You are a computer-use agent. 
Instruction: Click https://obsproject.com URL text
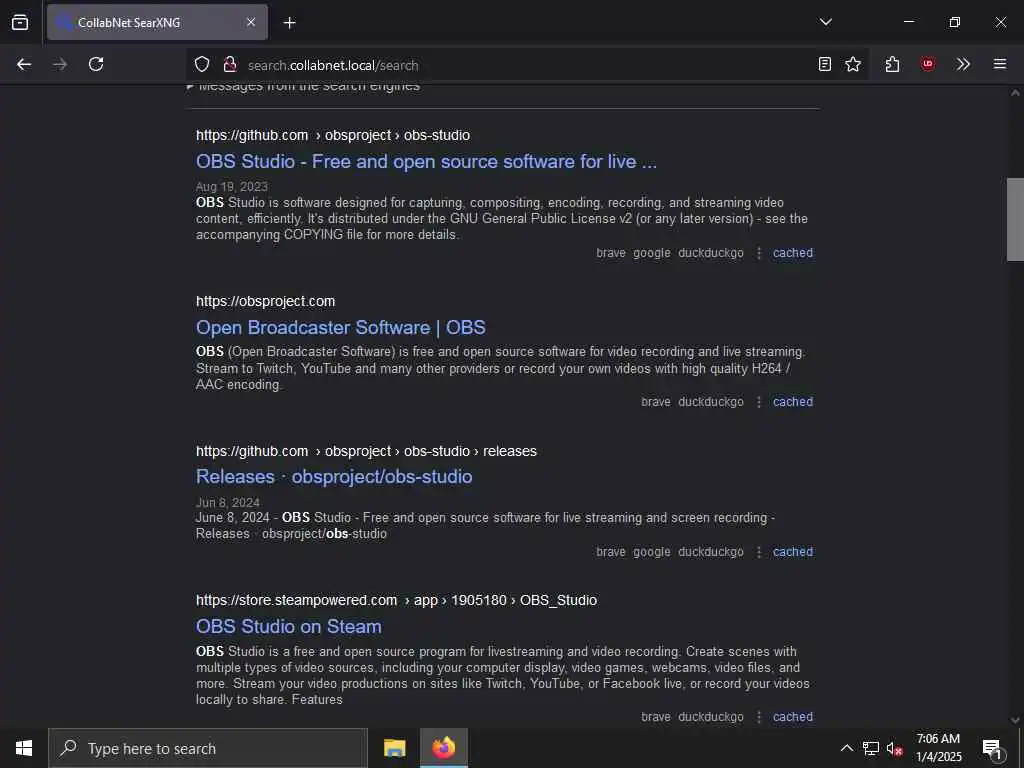(x=266, y=301)
